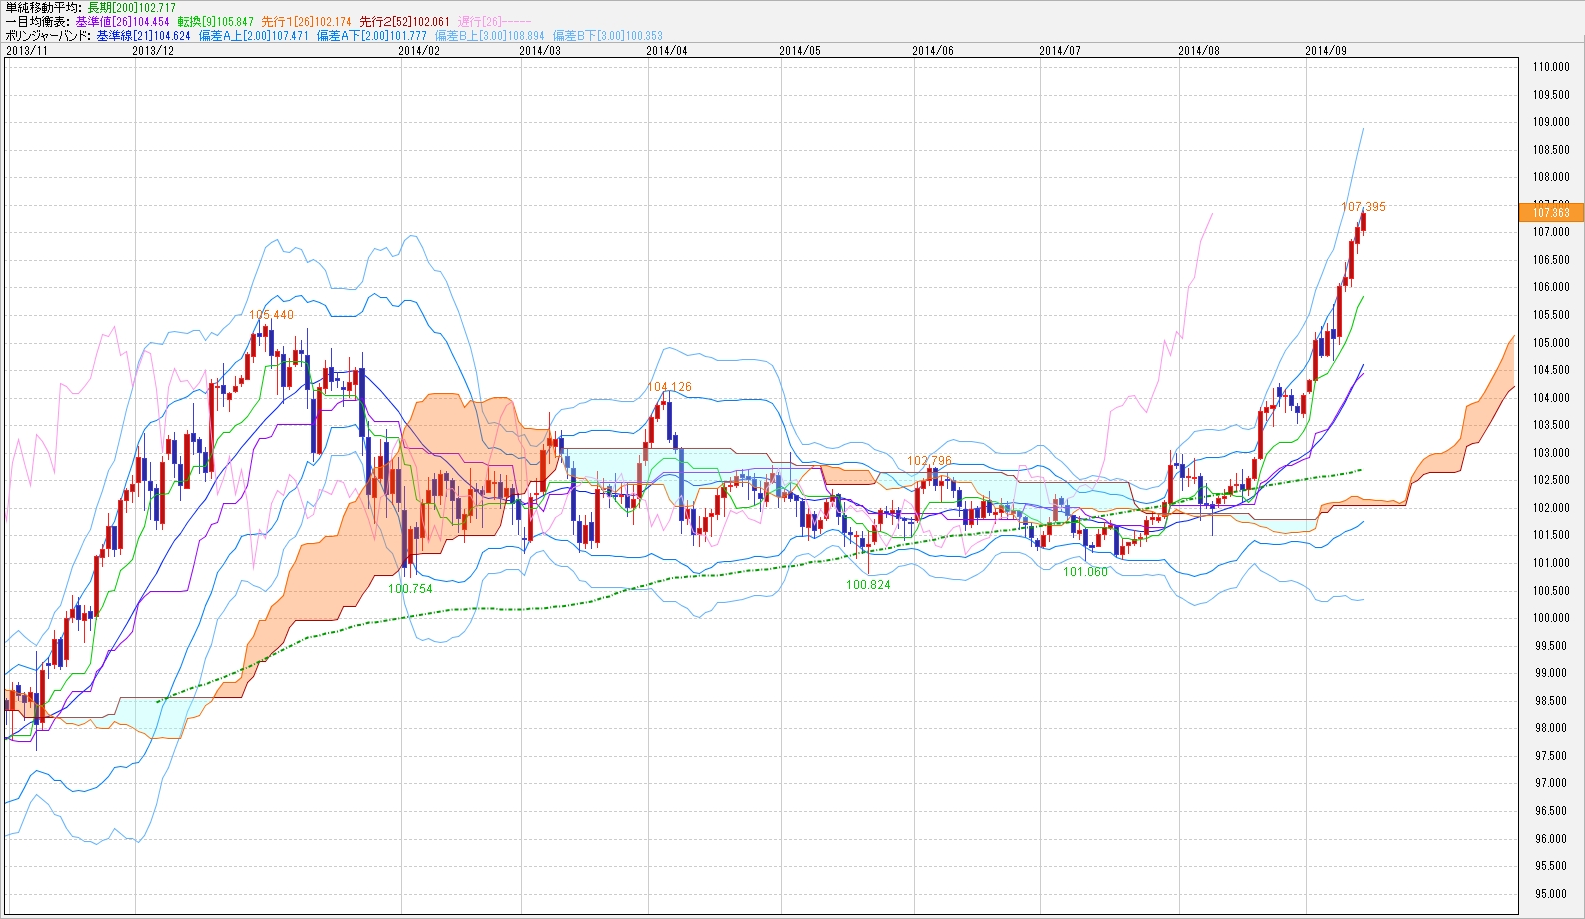This screenshot has height=919, width=1585.
Task: Click the 2014/02 date axis label
Action: pyautogui.click(x=419, y=50)
